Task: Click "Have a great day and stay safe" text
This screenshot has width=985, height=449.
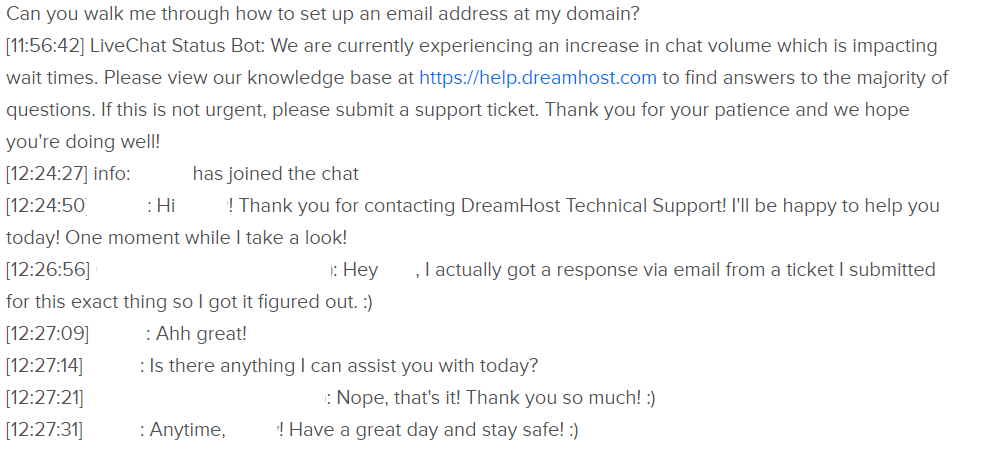Action: pyautogui.click(x=427, y=430)
